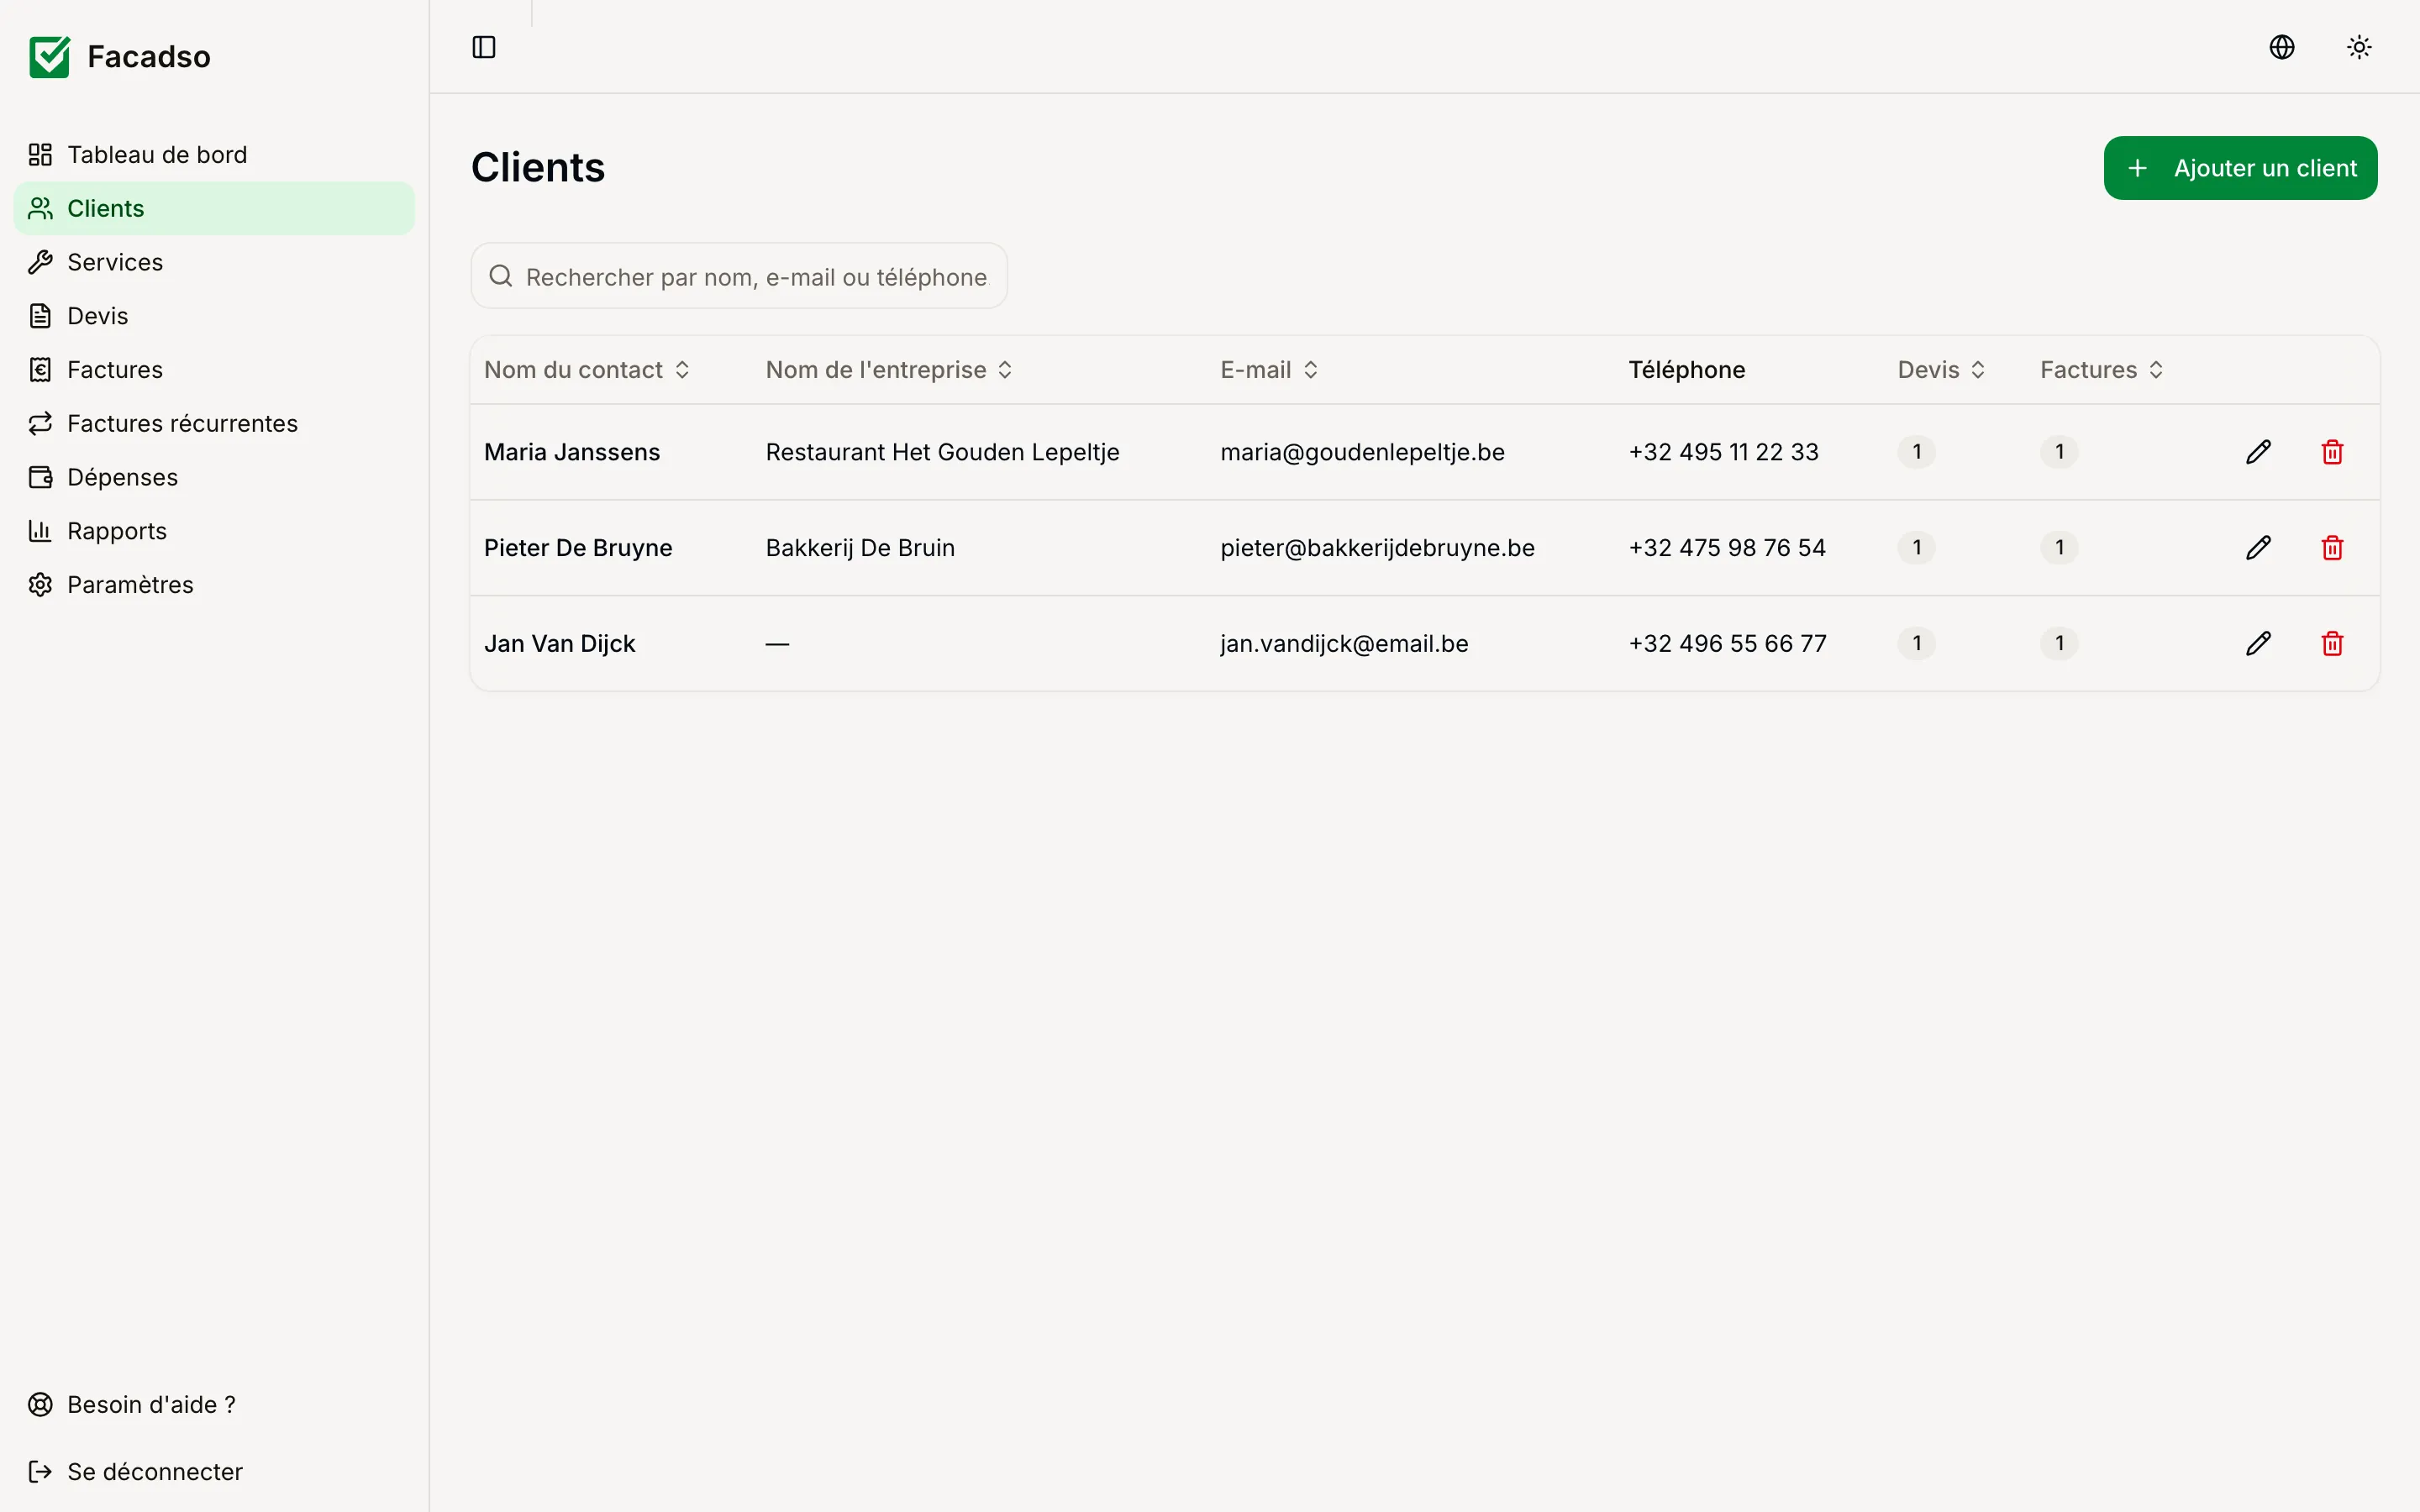
Task: Delete the Jan Van Dijck client
Action: point(2332,643)
